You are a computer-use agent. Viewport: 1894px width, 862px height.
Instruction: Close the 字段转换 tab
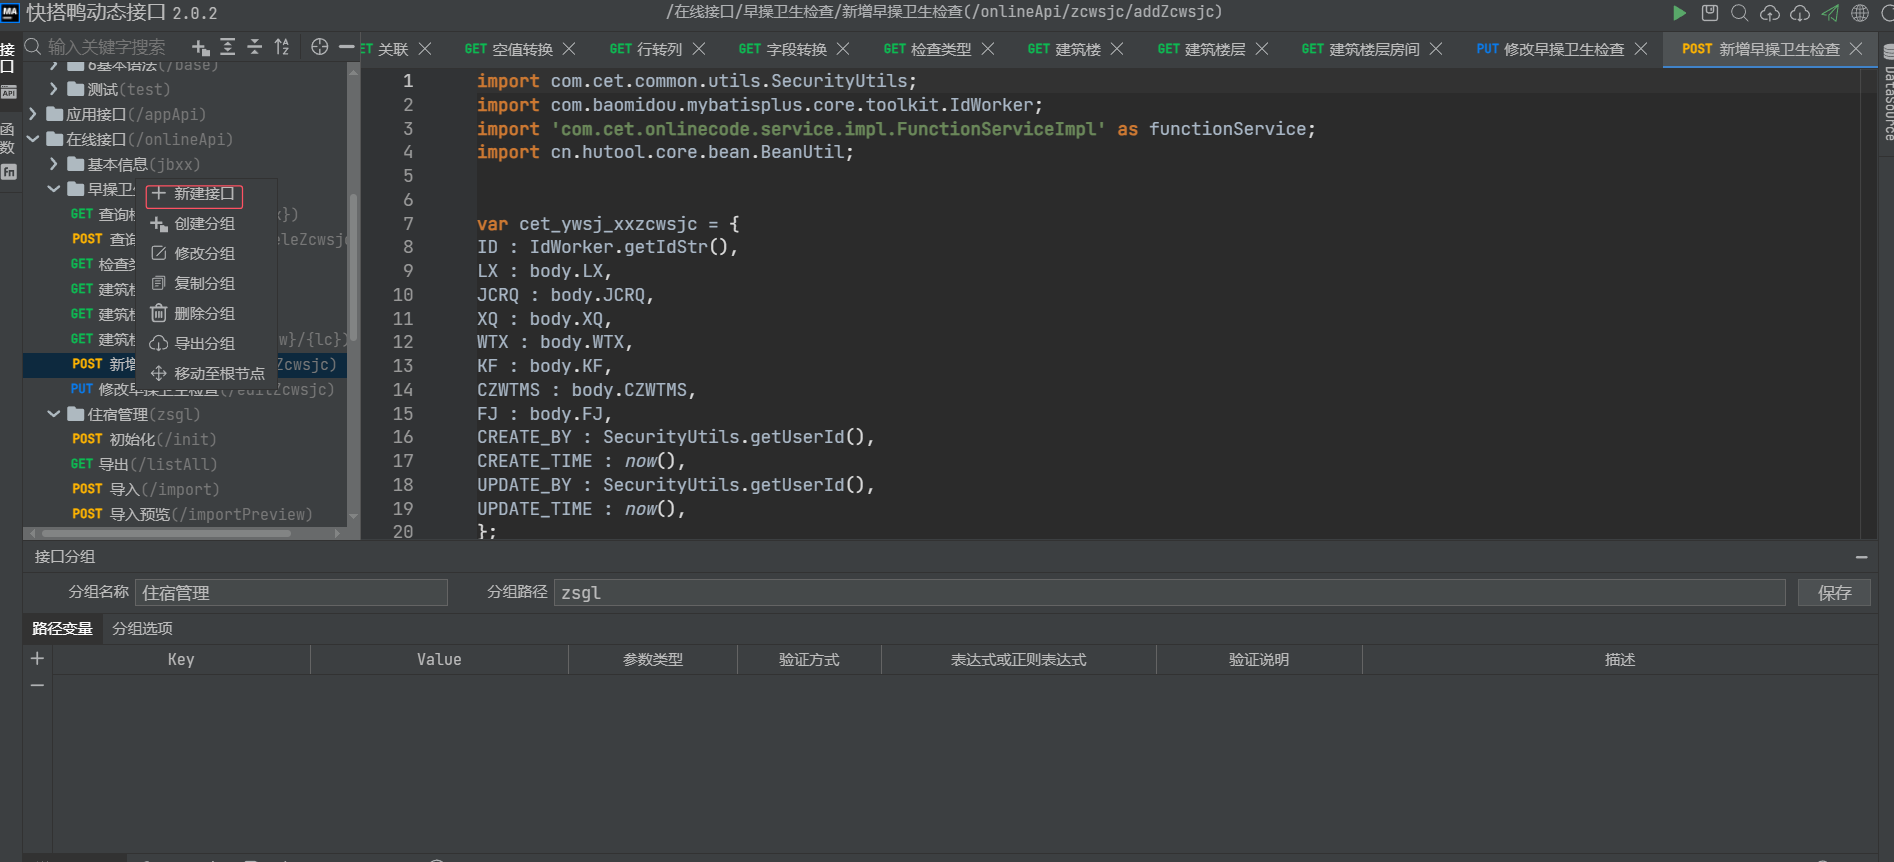[x=843, y=49]
